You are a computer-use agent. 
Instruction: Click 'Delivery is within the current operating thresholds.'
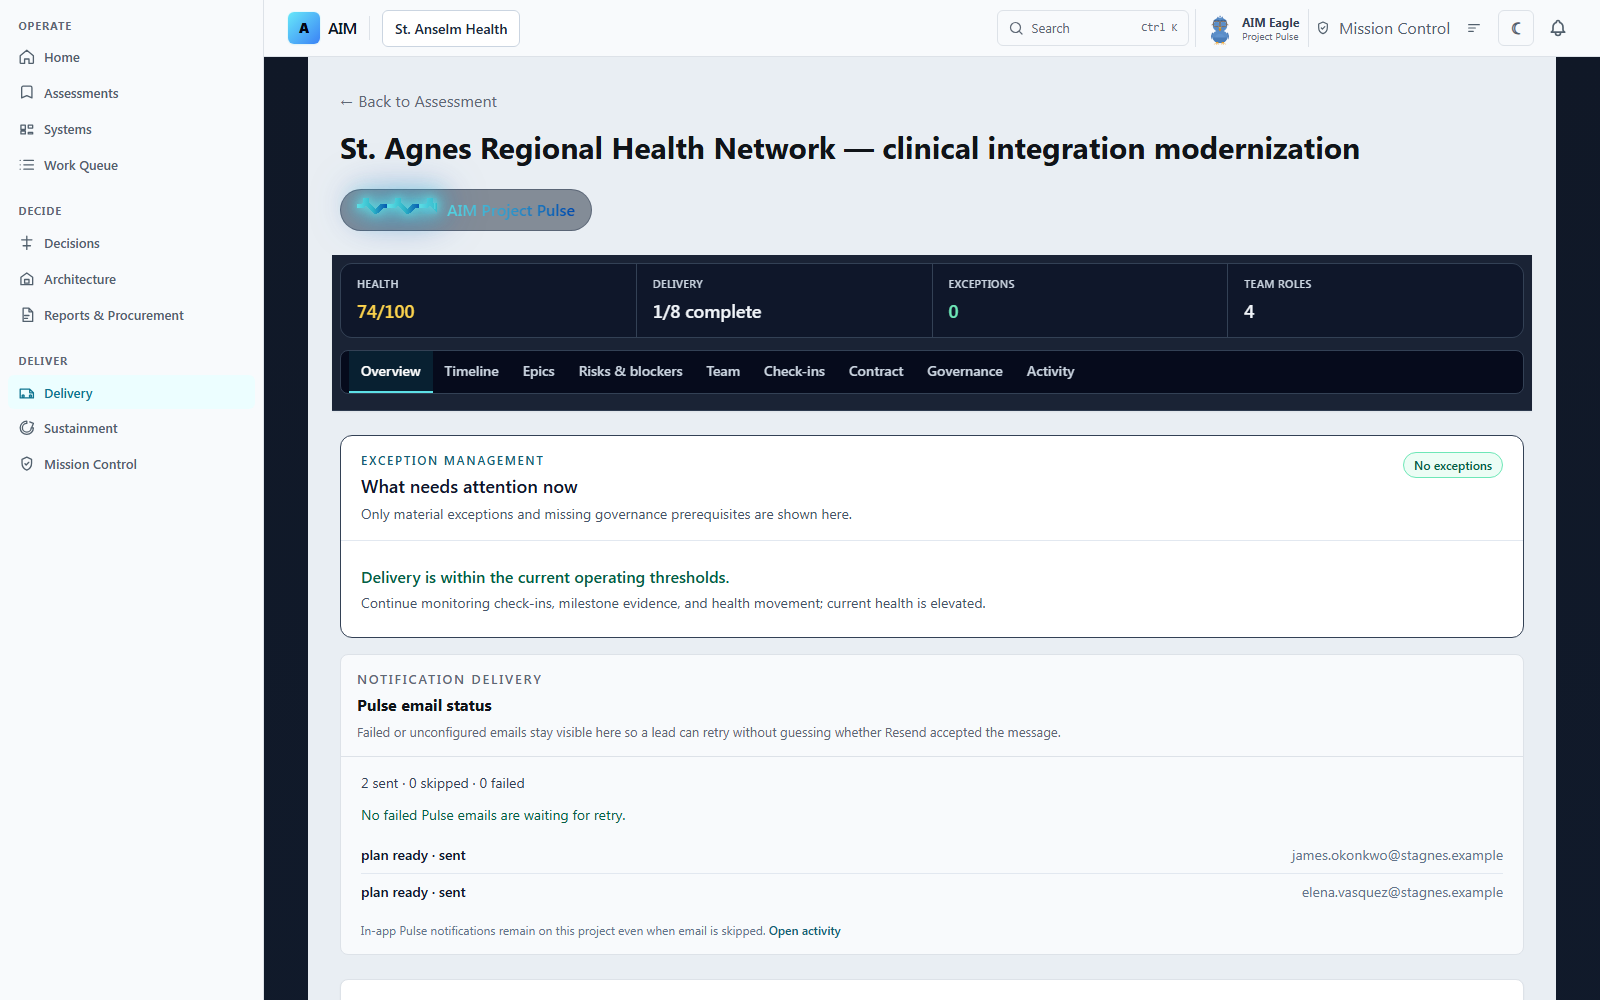pos(545,577)
